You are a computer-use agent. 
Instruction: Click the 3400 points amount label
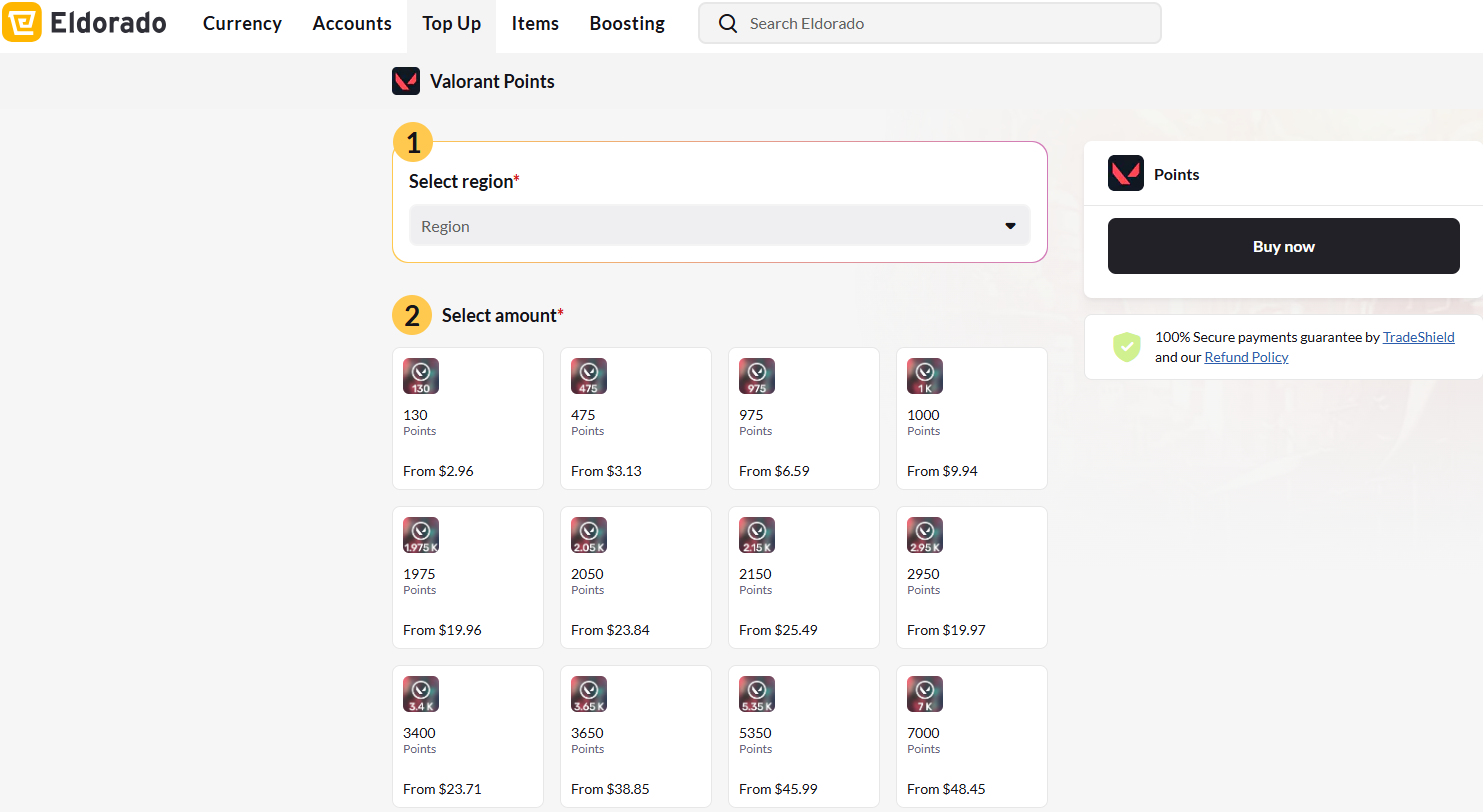click(419, 733)
